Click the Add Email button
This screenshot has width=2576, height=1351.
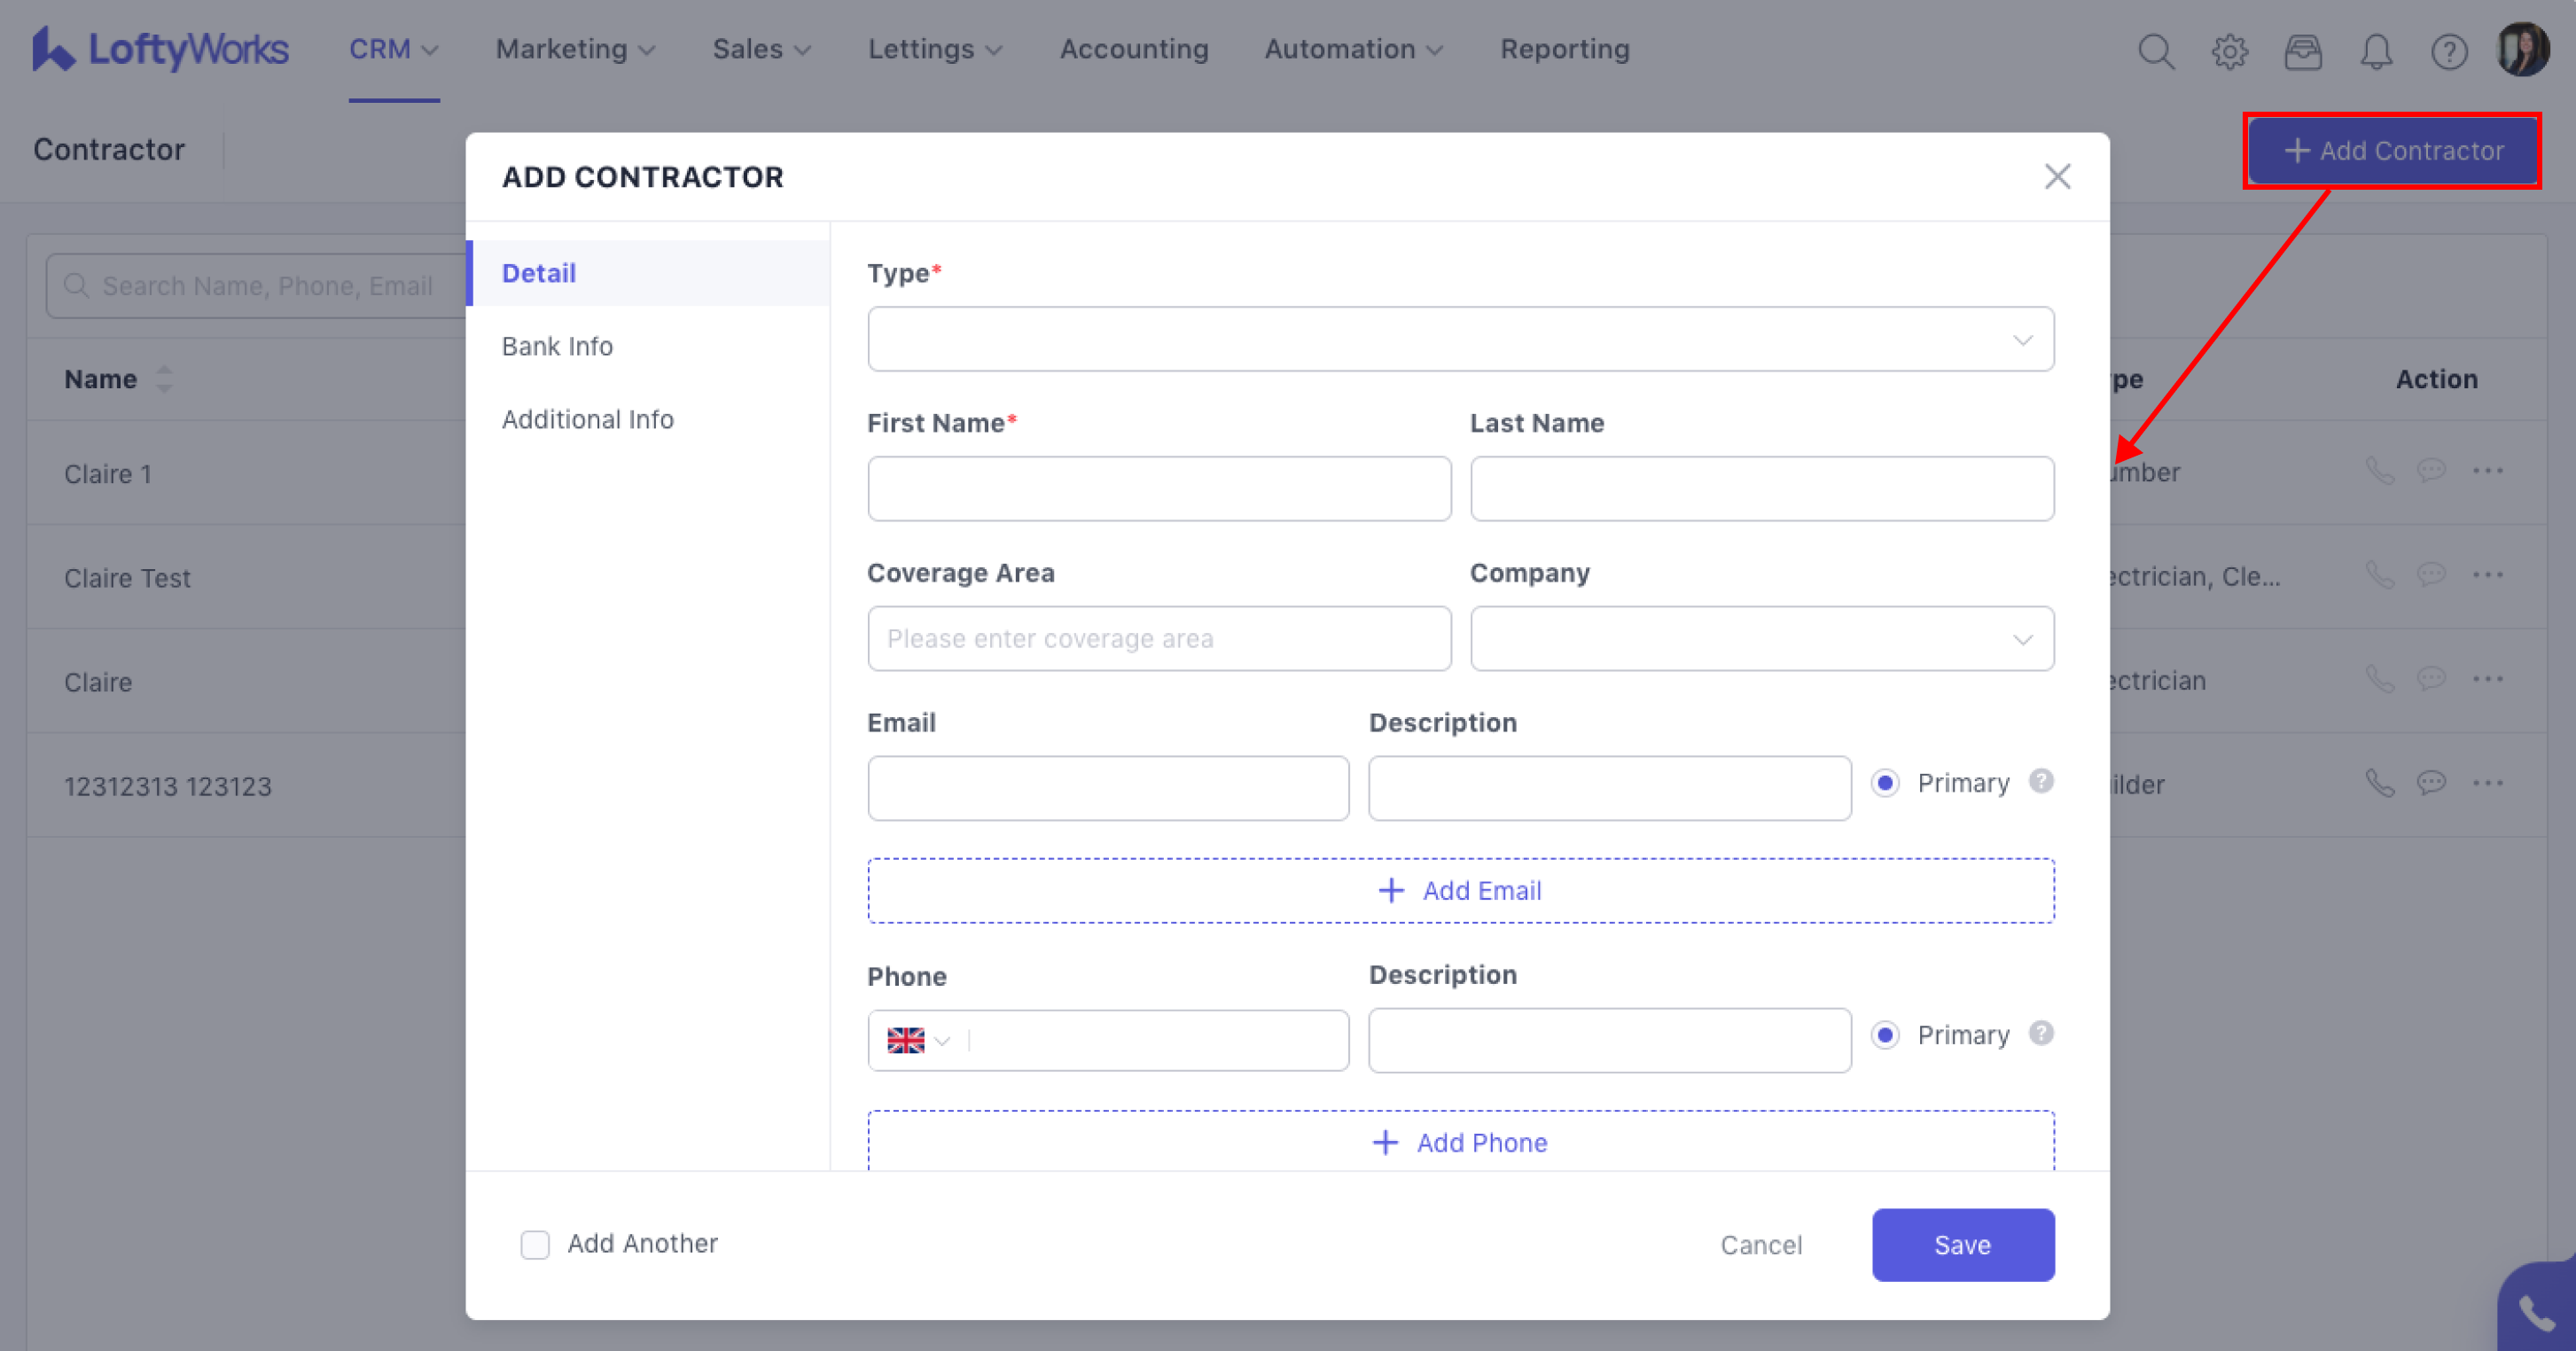(x=1460, y=890)
